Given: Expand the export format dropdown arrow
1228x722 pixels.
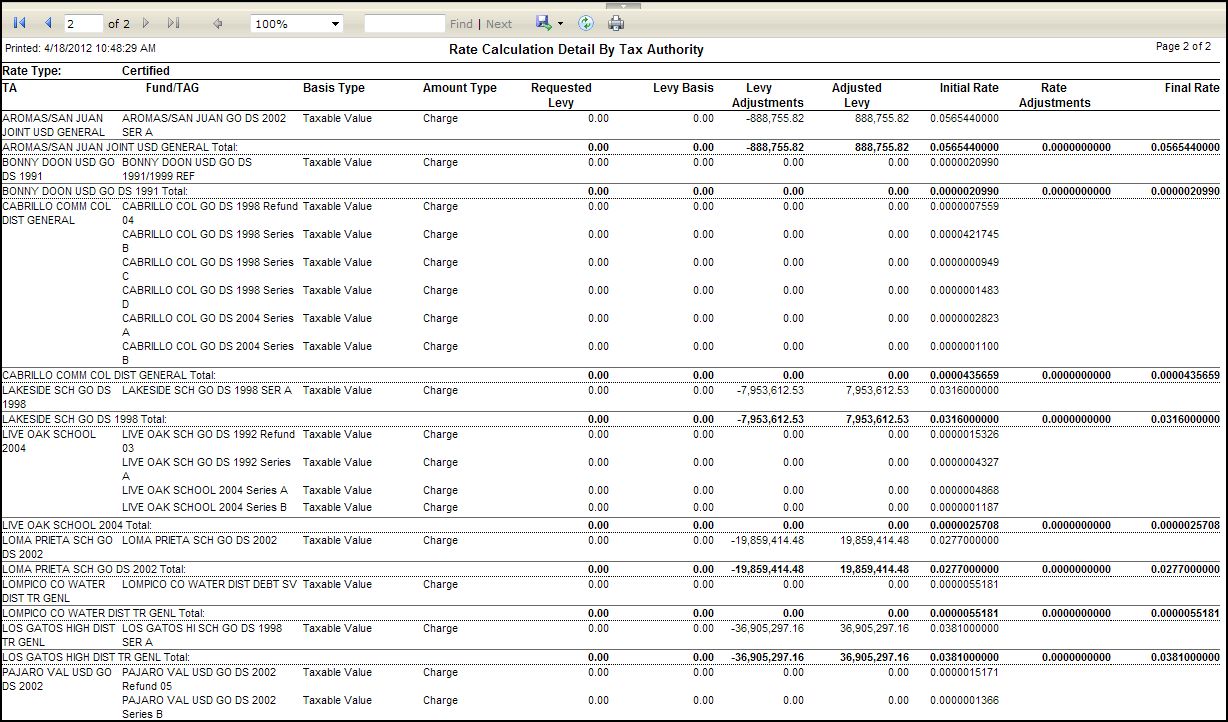Looking at the screenshot, I should (560, 23).
